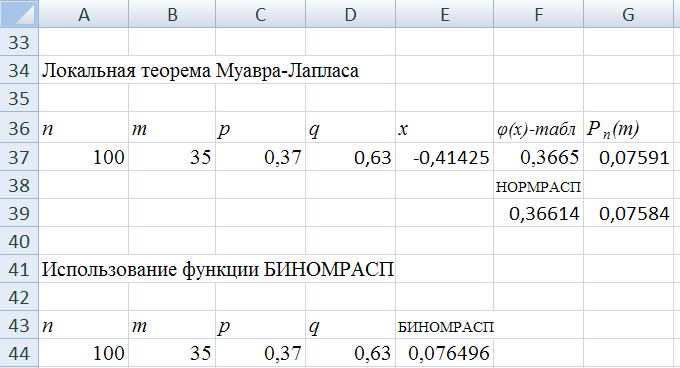Screen dimensions: 680x368
Task: Click the Select All corner button
Action: click(x=19, y=14)
